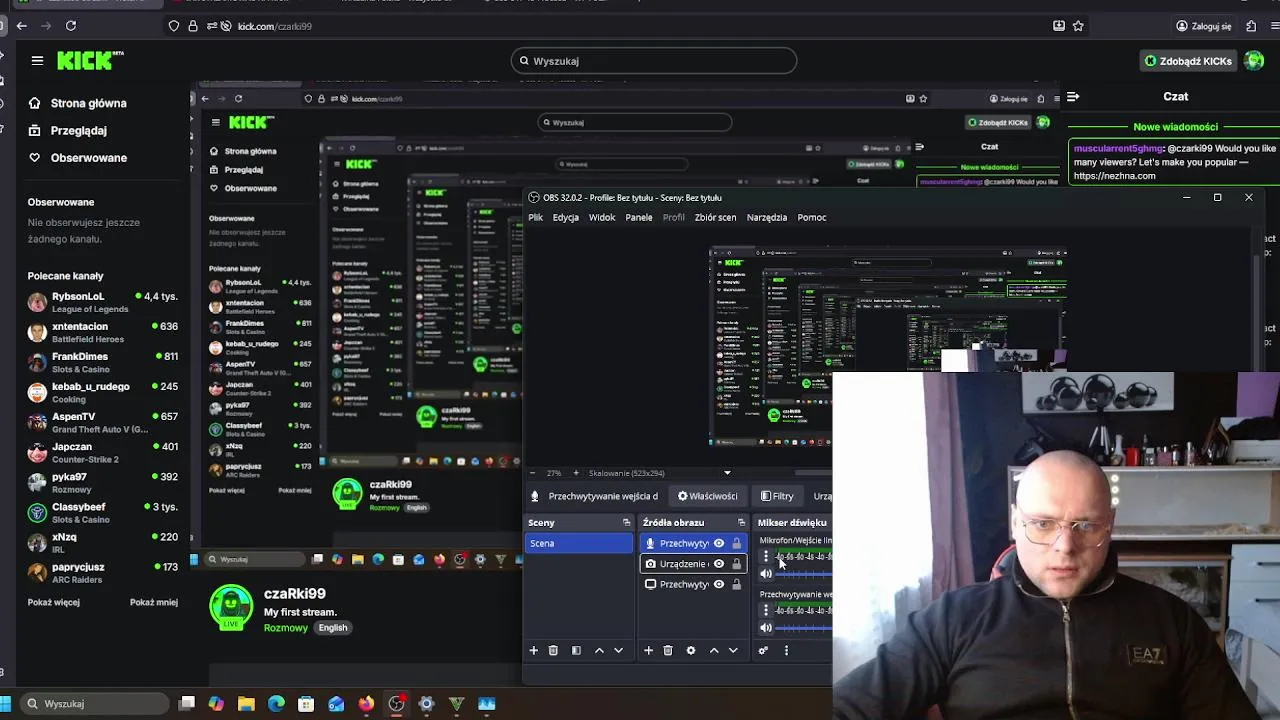Lock the screen capture Przechwytywanie source
This screenshot has width=1280, height=720.
pos(736,584)
